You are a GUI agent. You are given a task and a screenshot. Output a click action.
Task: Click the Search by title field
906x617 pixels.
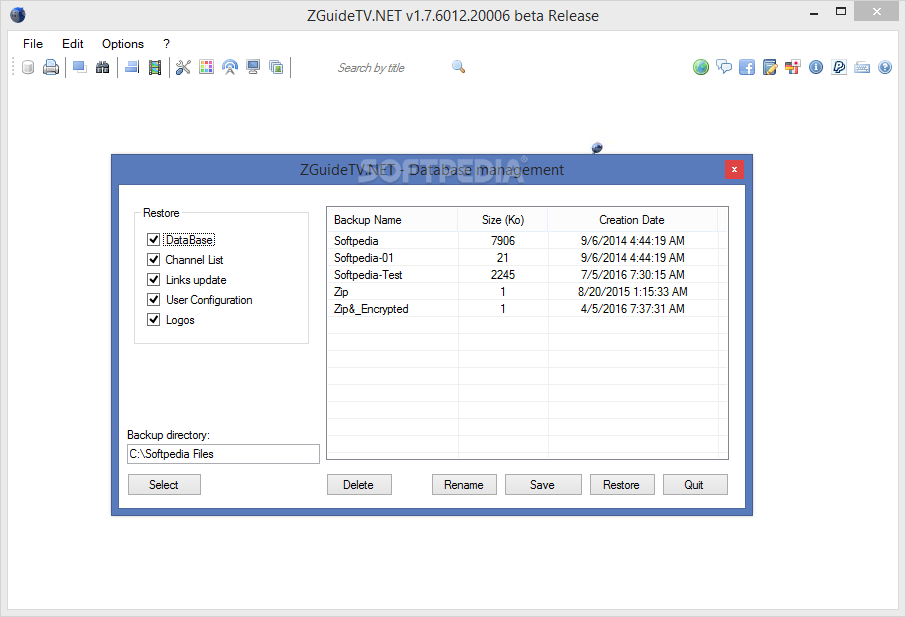372,68
